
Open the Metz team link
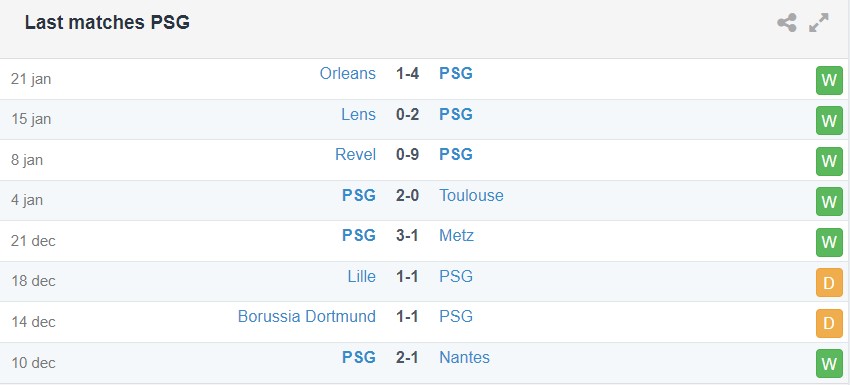click(x=456, y=235)
